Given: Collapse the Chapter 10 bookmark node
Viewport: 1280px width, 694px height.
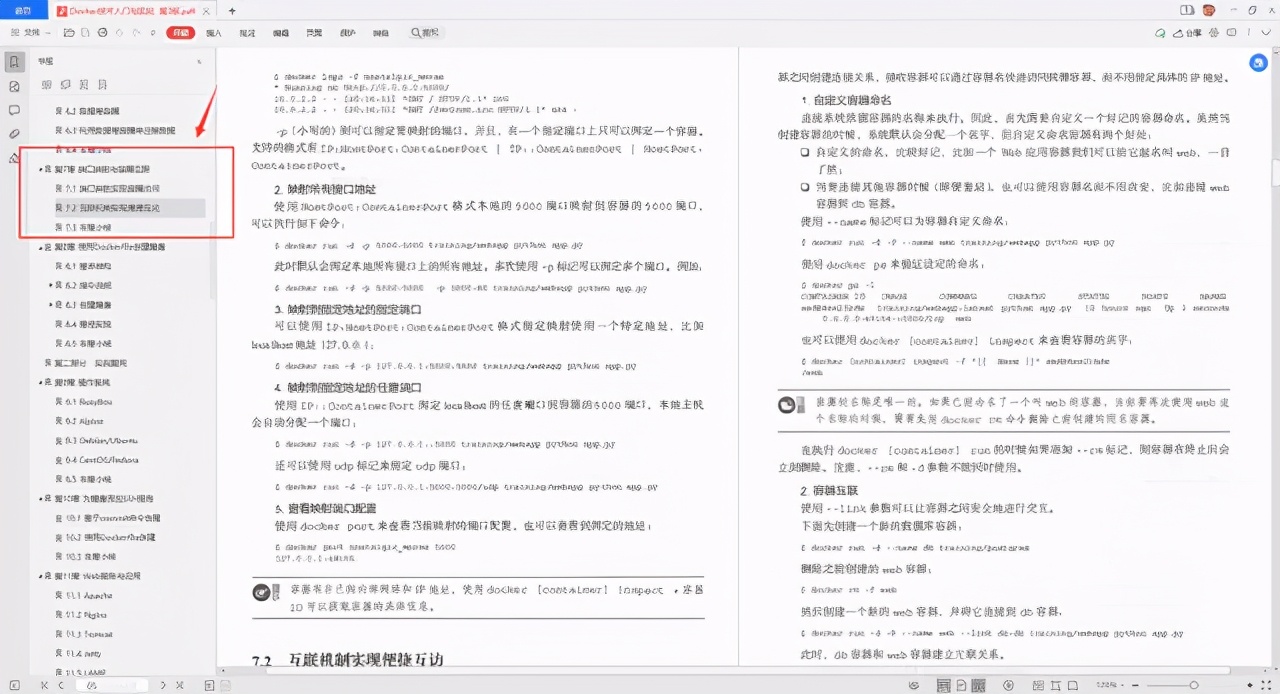Looking at the screenshot, I should tap(41, 498).
